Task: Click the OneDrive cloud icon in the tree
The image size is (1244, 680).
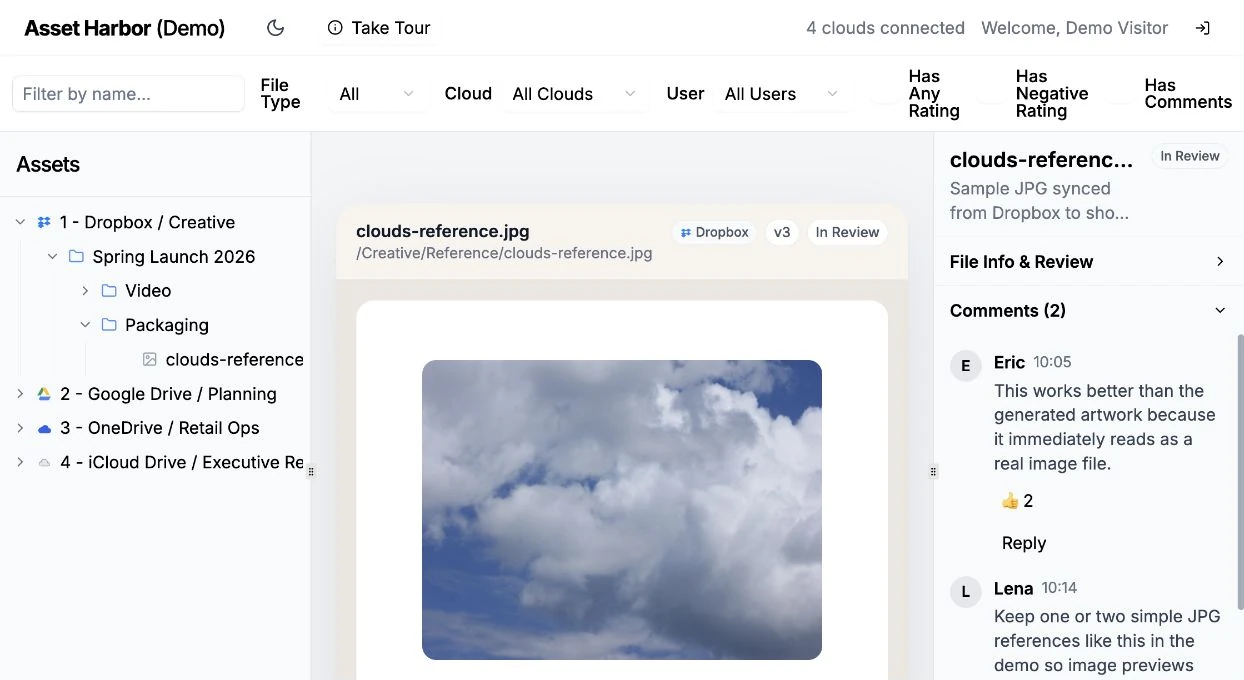Action: tap(44, 428)
